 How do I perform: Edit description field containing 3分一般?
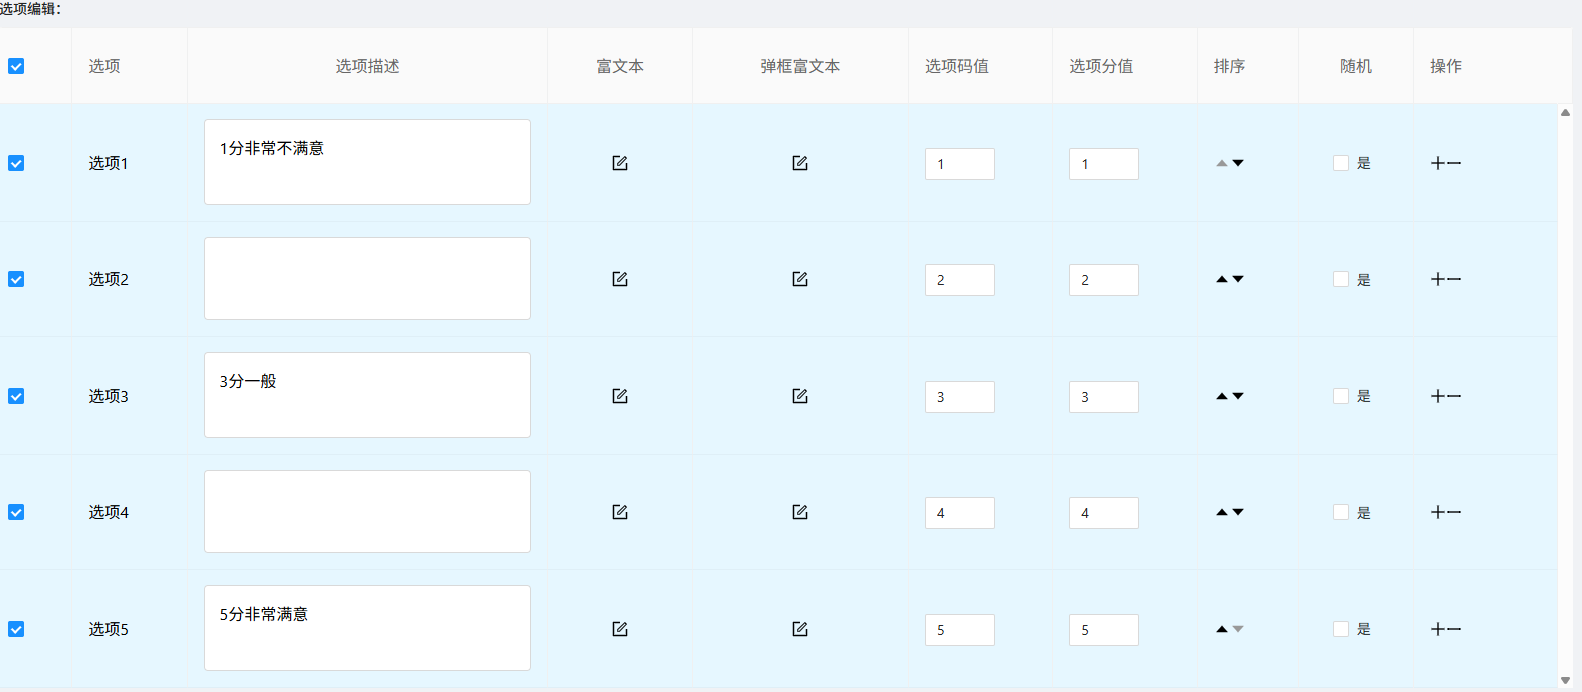pyautogui.click(x=367, y=395)
